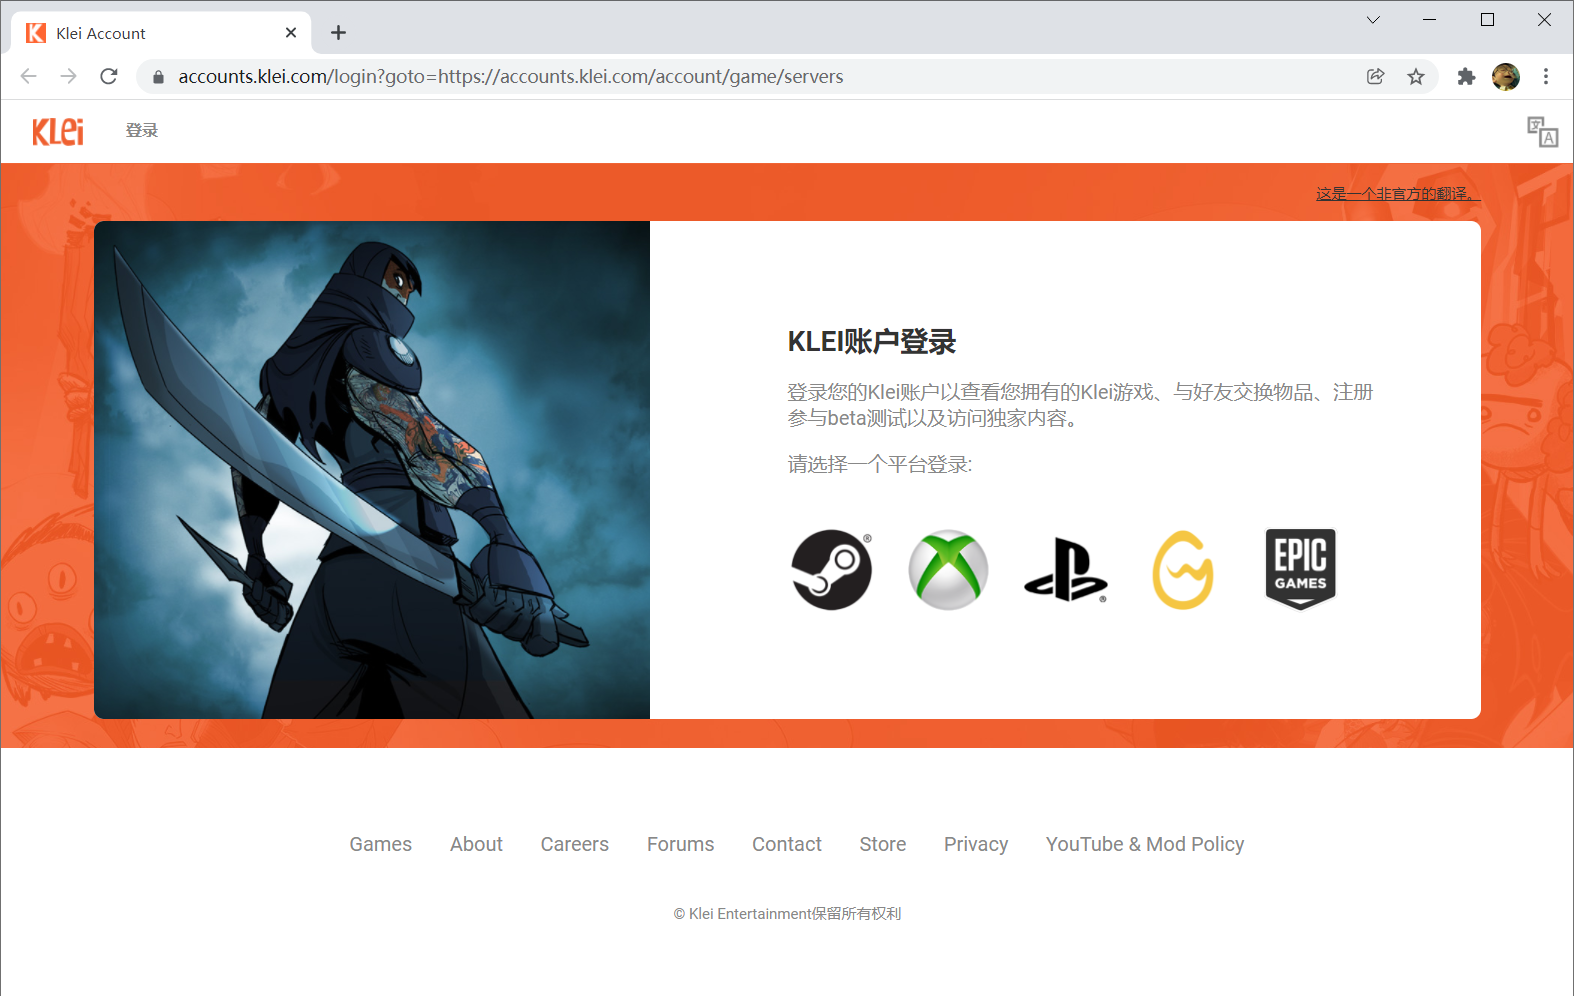Log in with the PlayStation icon
This screenshot has width=1574, height=996.
click(x=1065, y=570)
